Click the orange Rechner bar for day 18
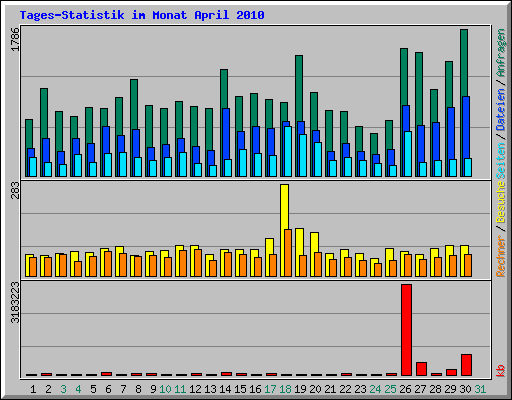512x400 pixels. [x=288, y=253]
